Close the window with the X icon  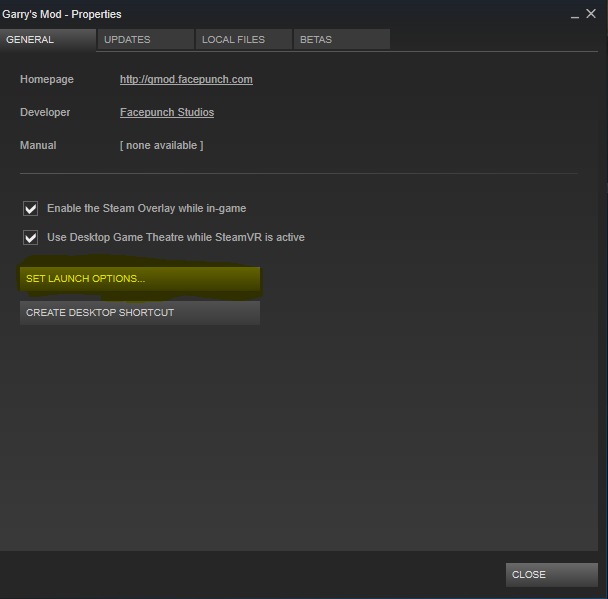coord(591,14)
